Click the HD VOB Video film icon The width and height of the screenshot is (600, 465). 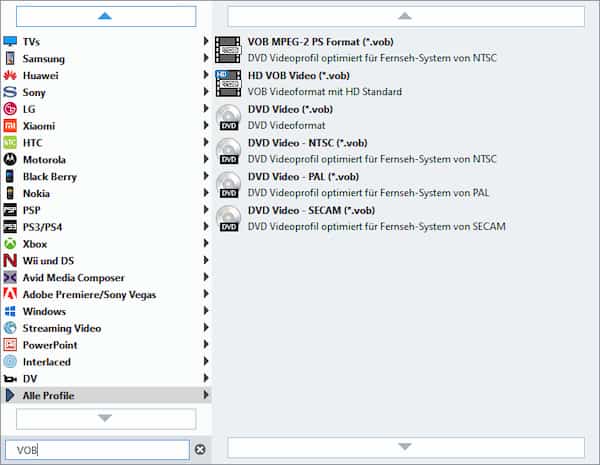tap(228, 83)
